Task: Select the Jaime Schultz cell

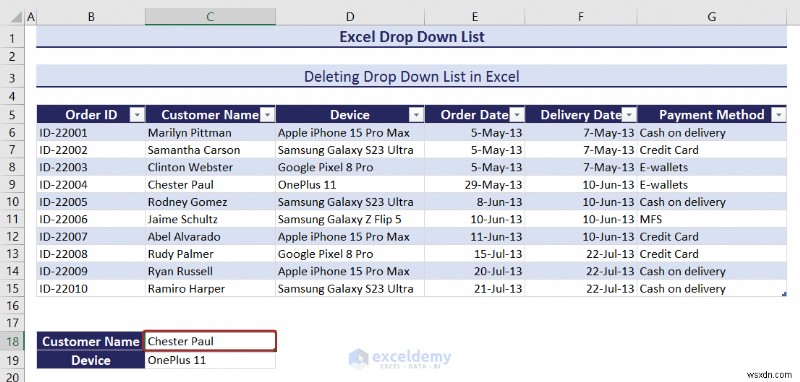Action: coord(210,219)
